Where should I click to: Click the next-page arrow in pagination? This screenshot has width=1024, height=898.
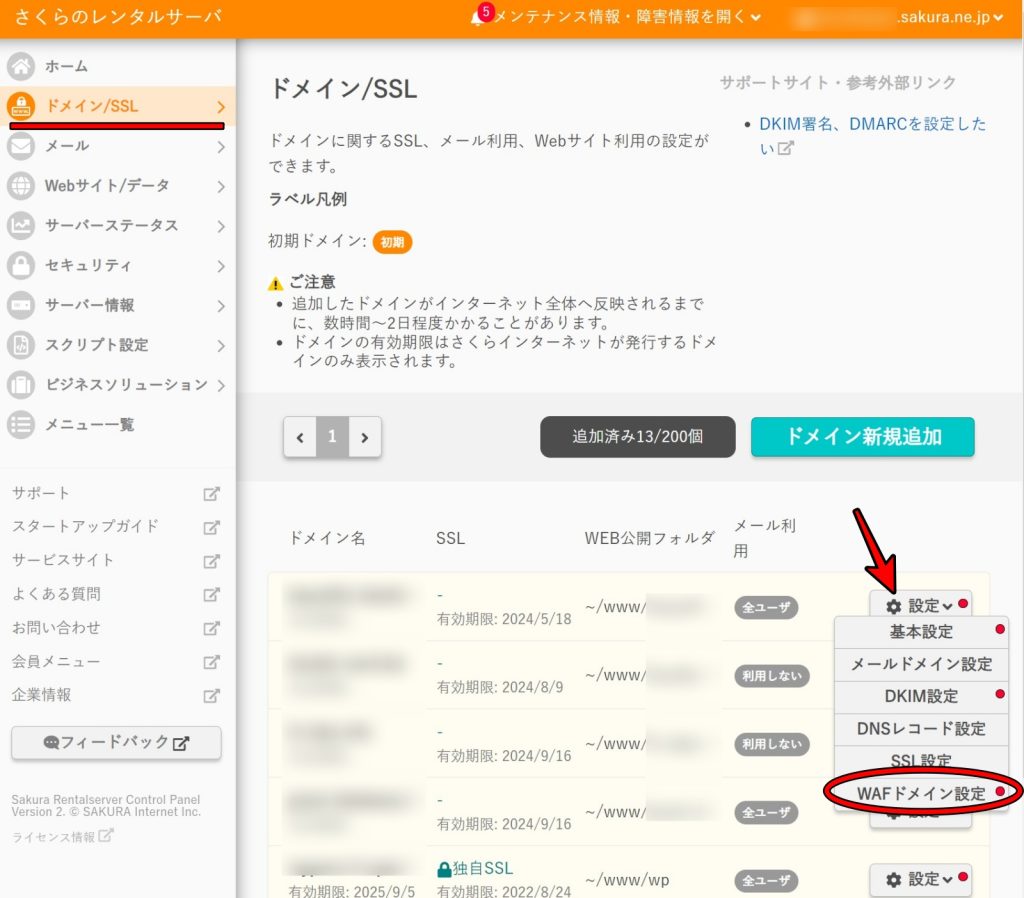(x=363, y=437)
